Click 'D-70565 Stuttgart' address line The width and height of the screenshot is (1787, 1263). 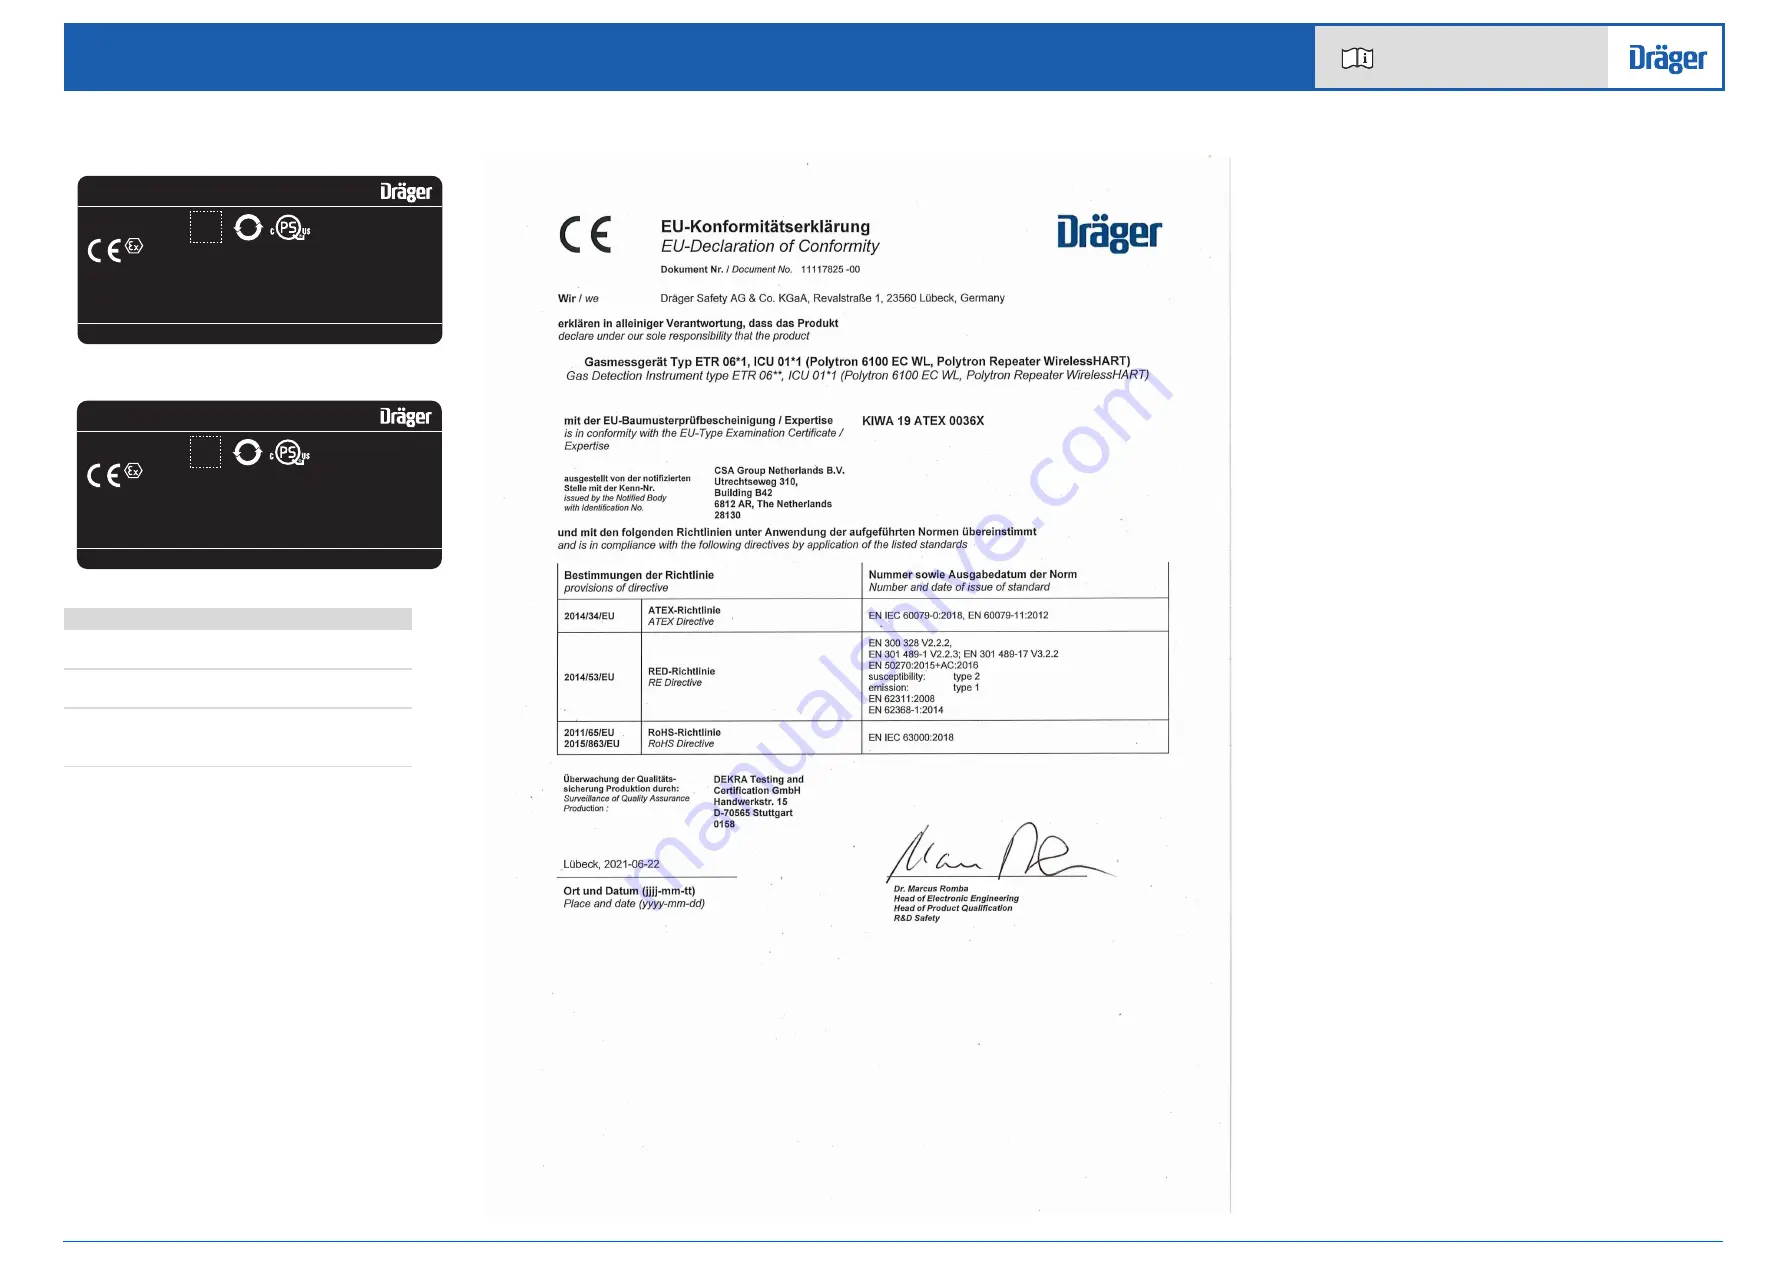pyautogui.click(x=753, y=813)
